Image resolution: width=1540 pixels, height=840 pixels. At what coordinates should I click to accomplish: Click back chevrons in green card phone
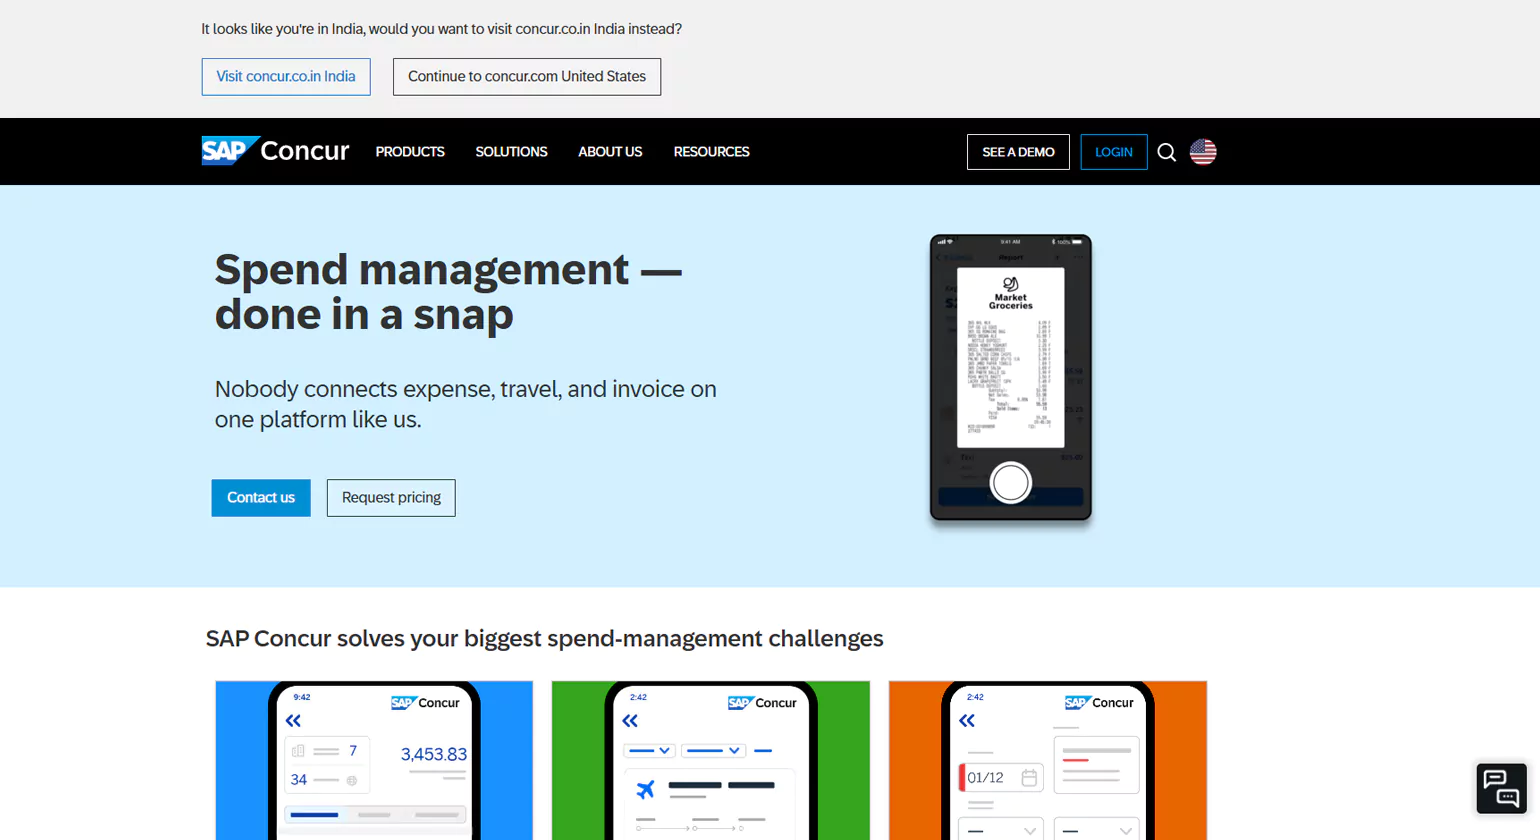[630, 721]
